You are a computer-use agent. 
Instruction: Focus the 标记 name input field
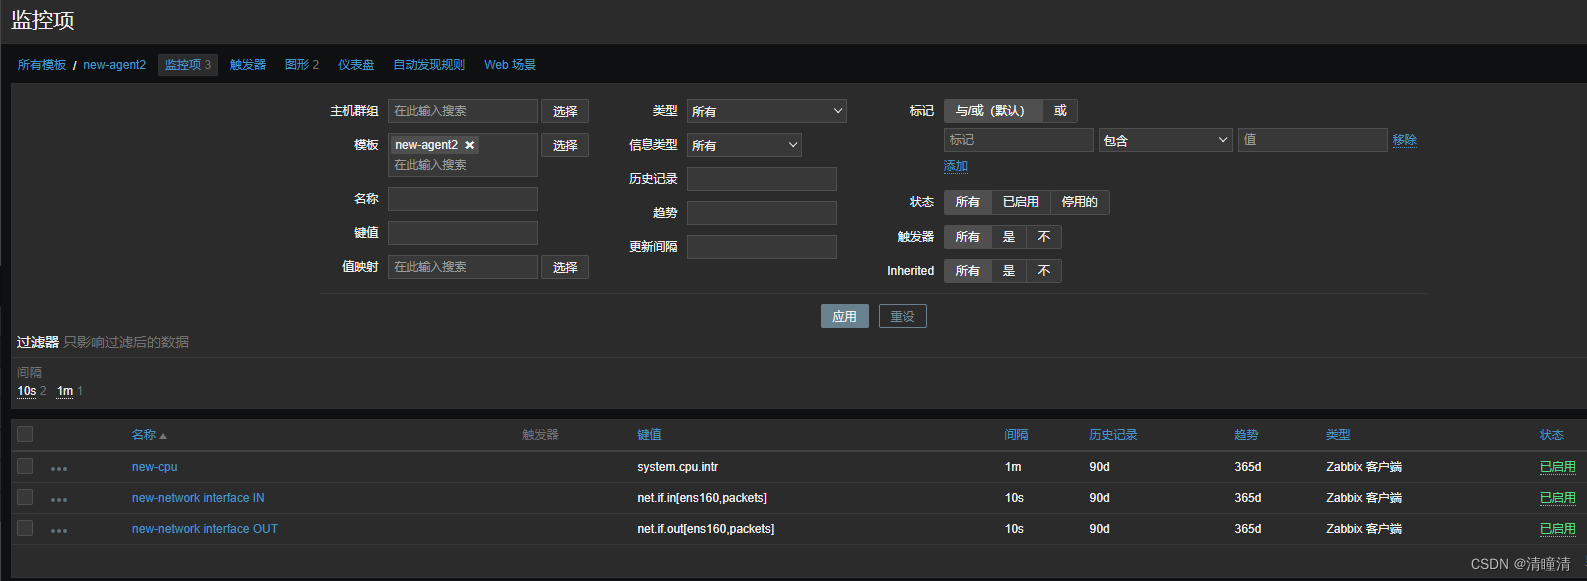[1019, 140]
